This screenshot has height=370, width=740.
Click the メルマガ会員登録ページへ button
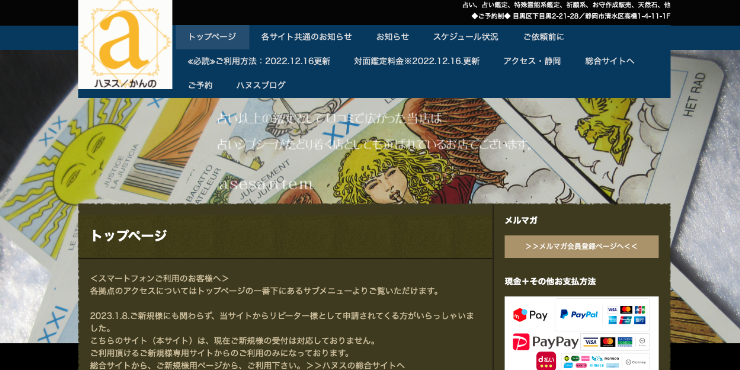(581, 246)
